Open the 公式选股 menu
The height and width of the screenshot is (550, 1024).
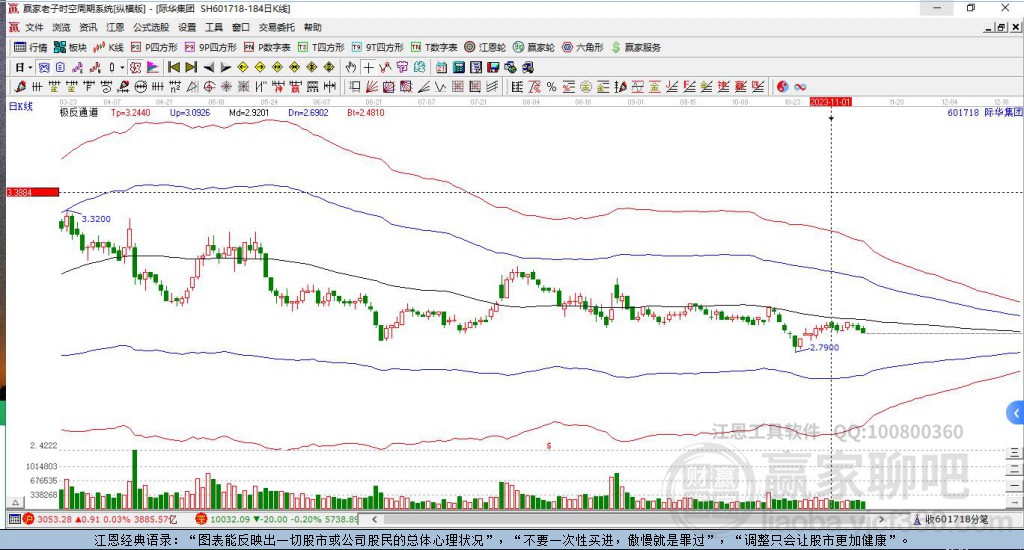(x=151, y=27)
